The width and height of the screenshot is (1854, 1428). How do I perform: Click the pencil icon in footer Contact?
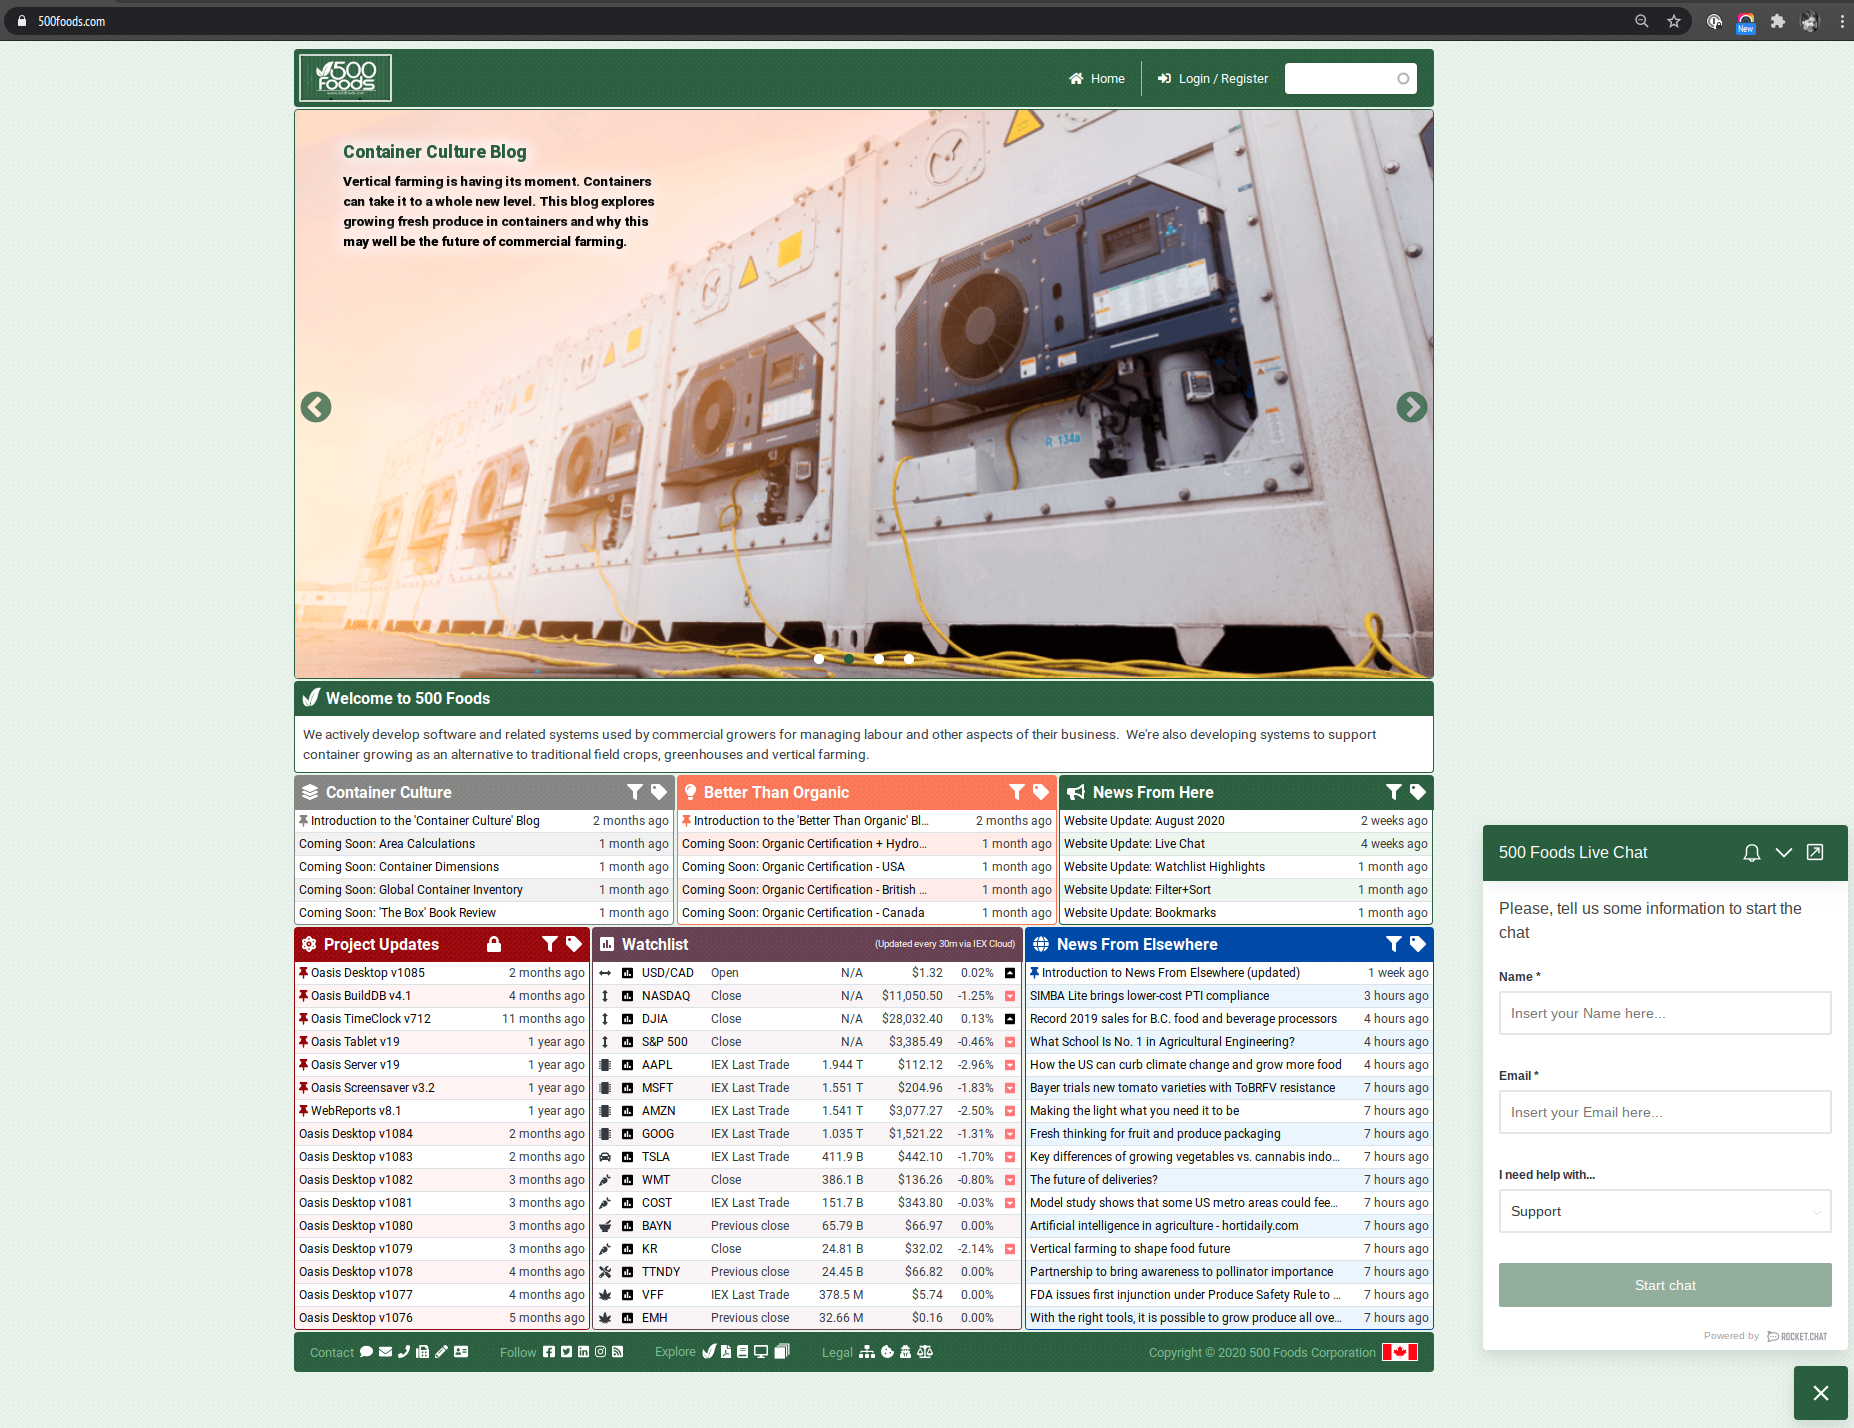(x=441, y=1352)
